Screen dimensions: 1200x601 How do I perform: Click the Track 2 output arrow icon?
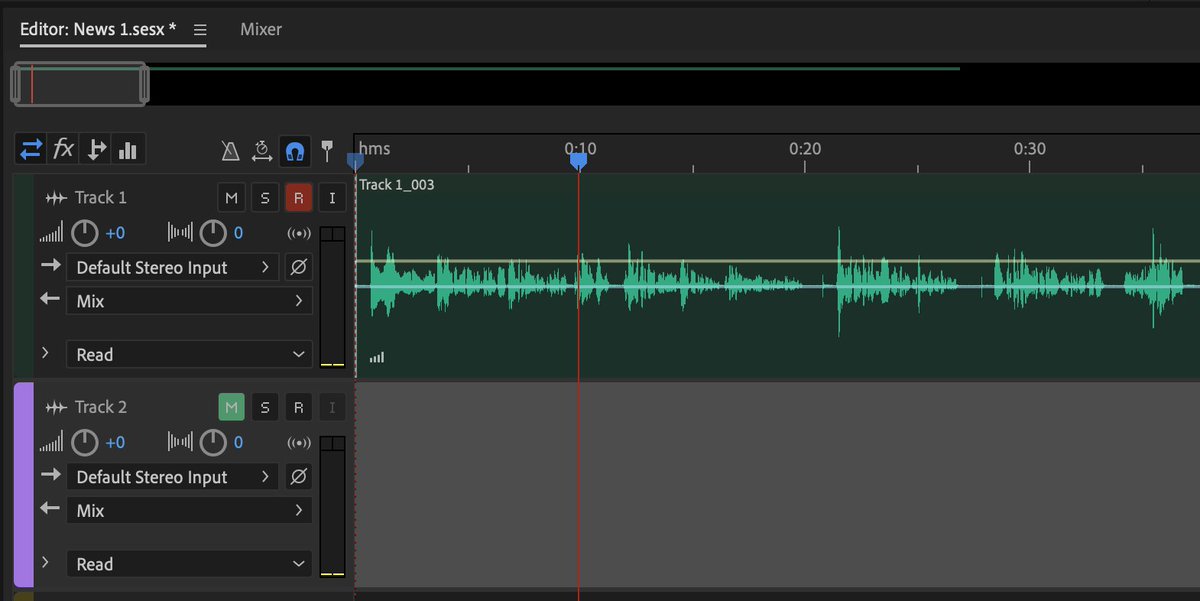[x=50, y=509]
